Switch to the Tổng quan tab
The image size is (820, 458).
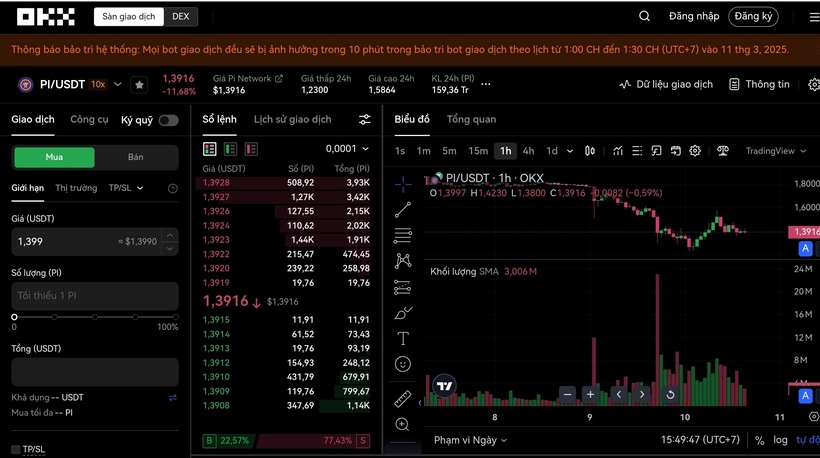[471, 120]
